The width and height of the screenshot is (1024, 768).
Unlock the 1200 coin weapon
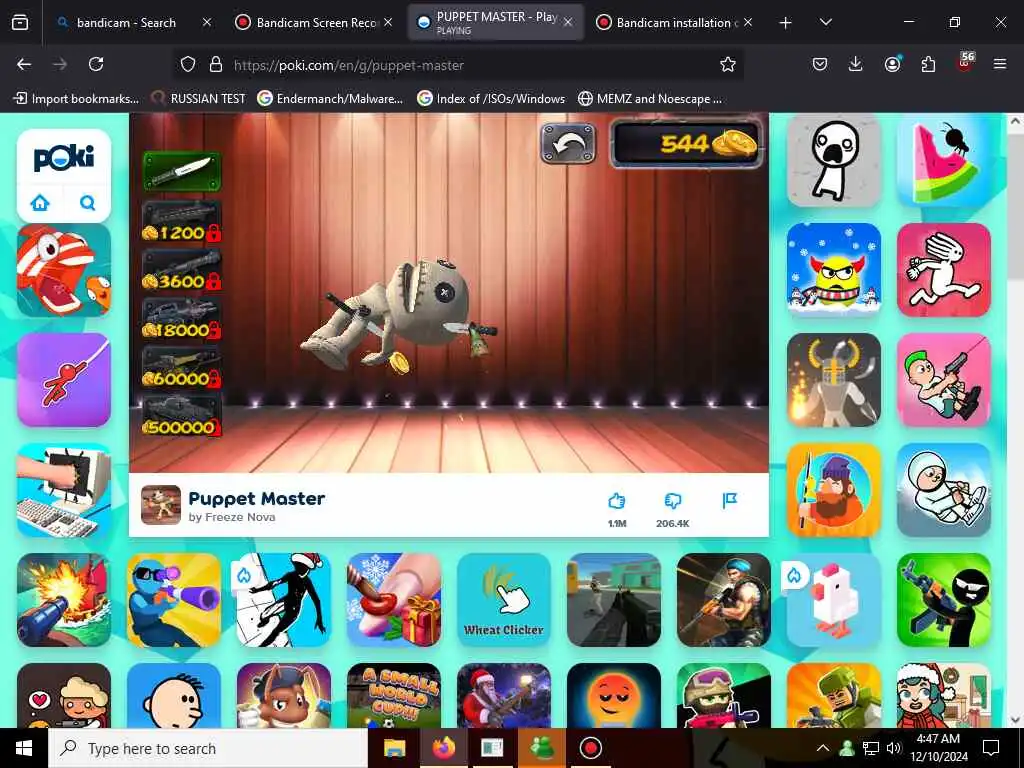182,221
